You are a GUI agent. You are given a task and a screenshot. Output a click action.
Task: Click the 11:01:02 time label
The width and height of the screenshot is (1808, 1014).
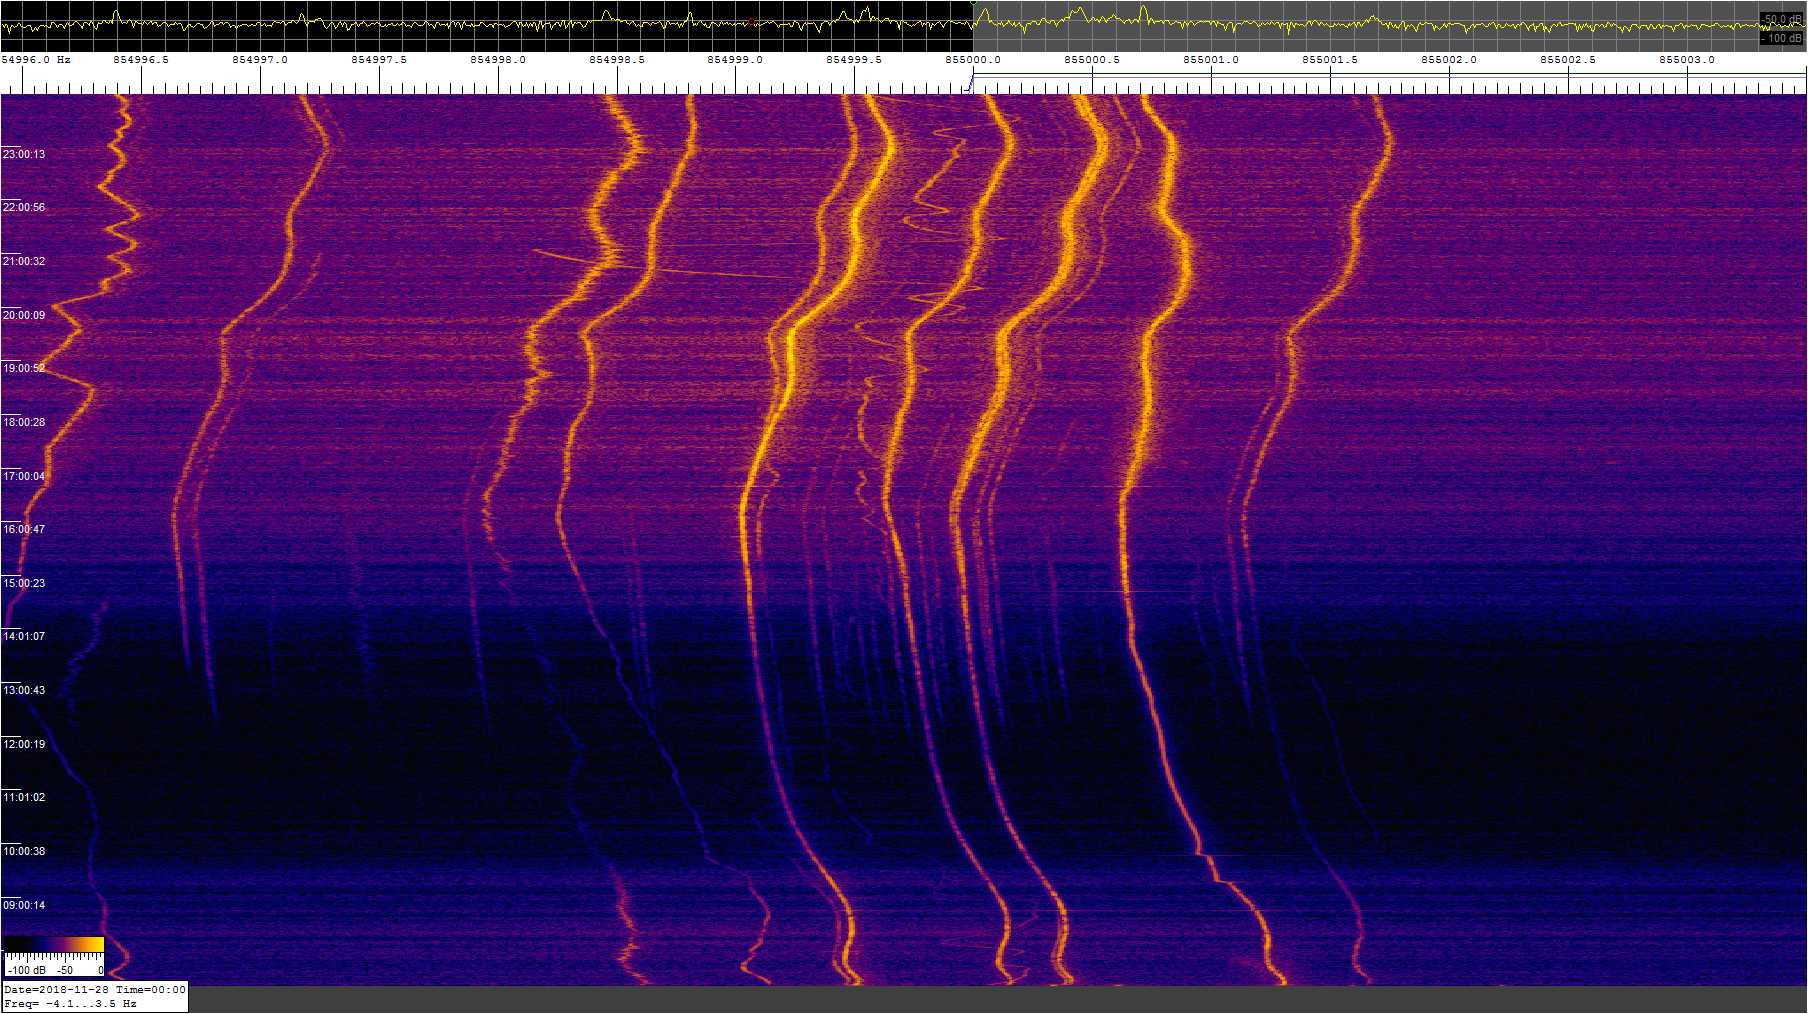pyautogui.click(x=24, y=797)
